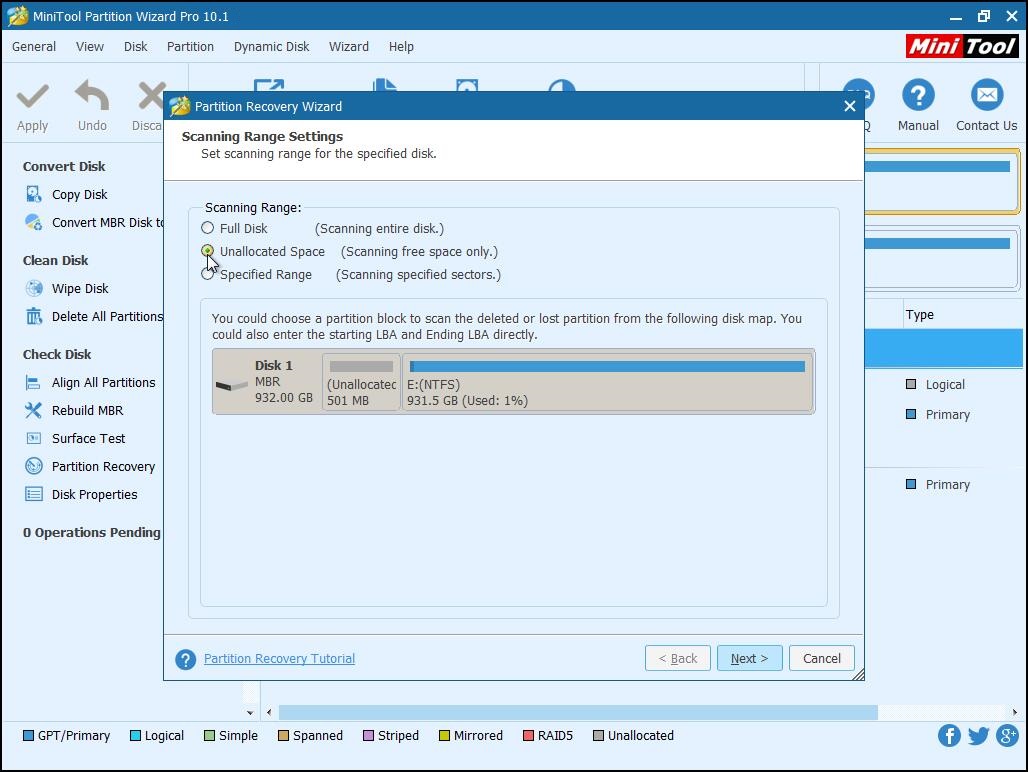1028x772 pixels.
Task: Select the Full Disk radio button
Action: click(x=208, y=228)
